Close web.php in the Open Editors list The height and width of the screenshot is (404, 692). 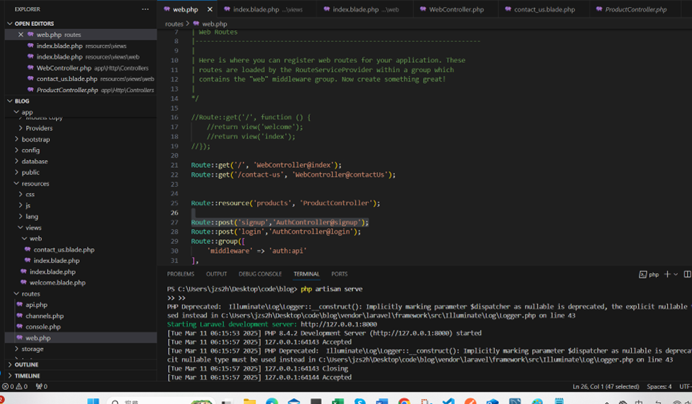pos(21,34)
